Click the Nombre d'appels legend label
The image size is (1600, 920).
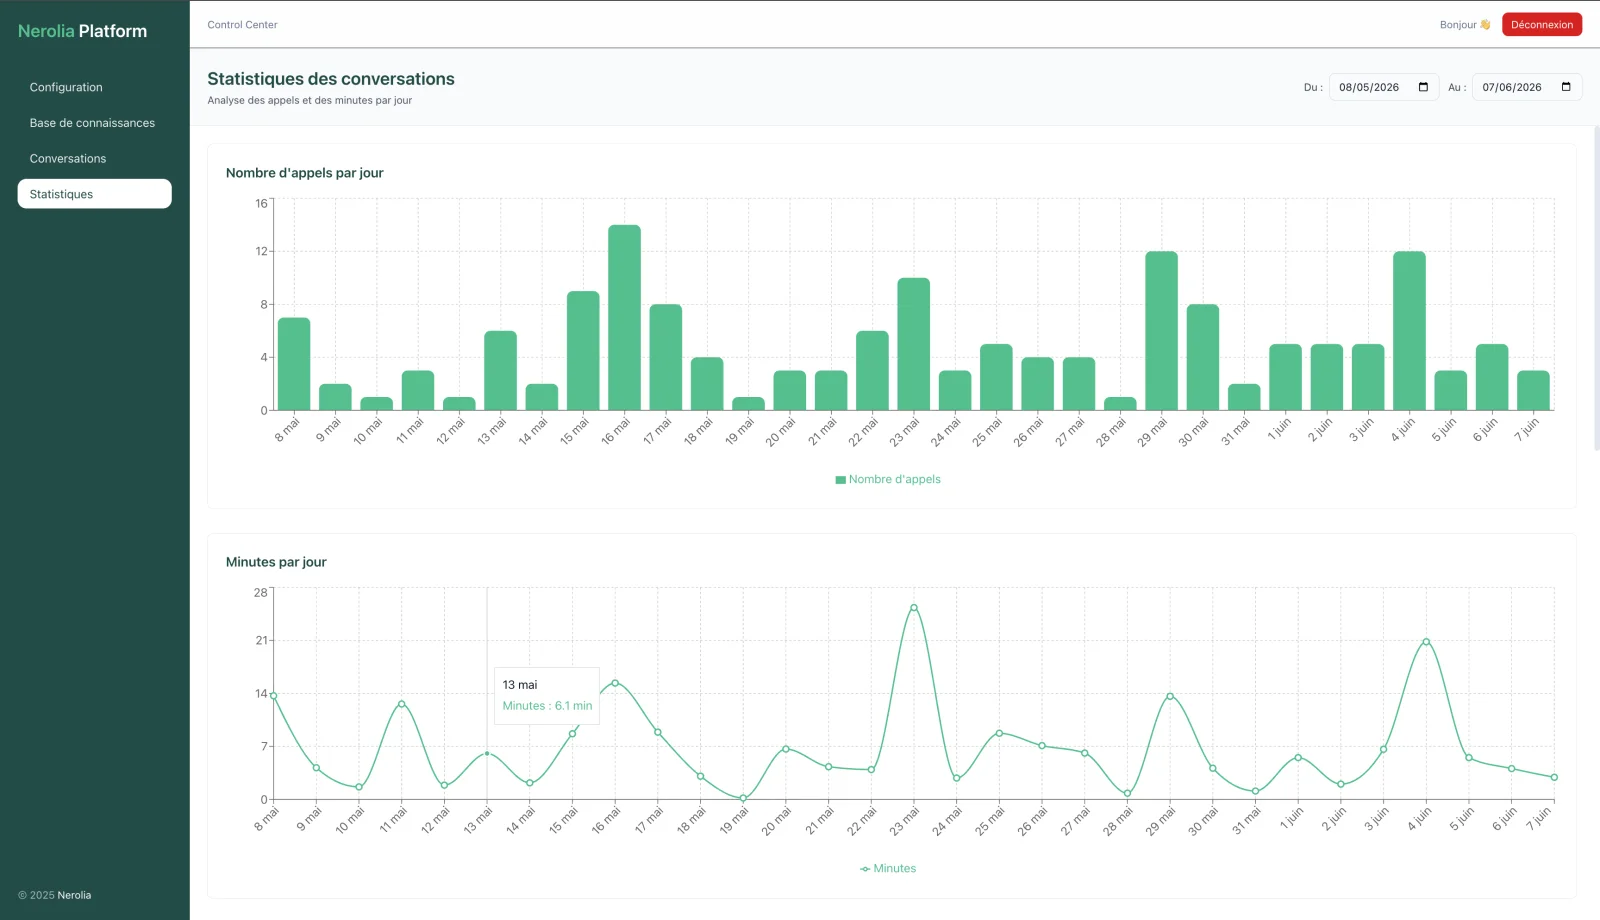coord(895,480)
